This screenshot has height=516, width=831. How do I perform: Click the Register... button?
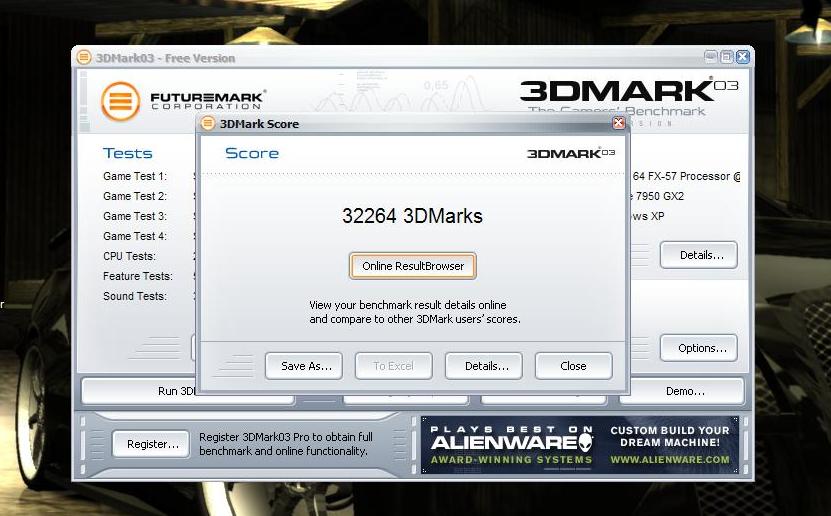tap(151, 444)
